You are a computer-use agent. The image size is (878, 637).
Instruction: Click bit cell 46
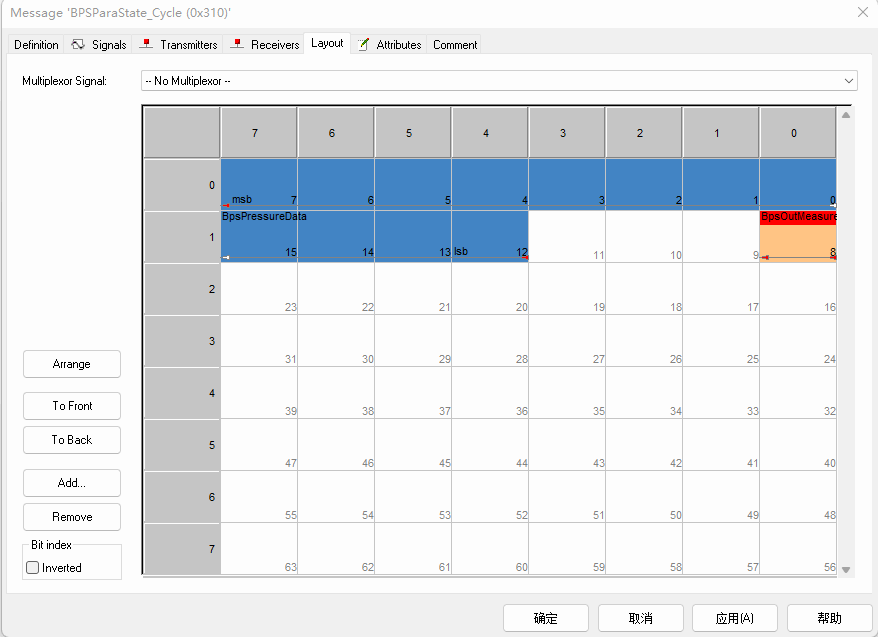tap(336, 445)
